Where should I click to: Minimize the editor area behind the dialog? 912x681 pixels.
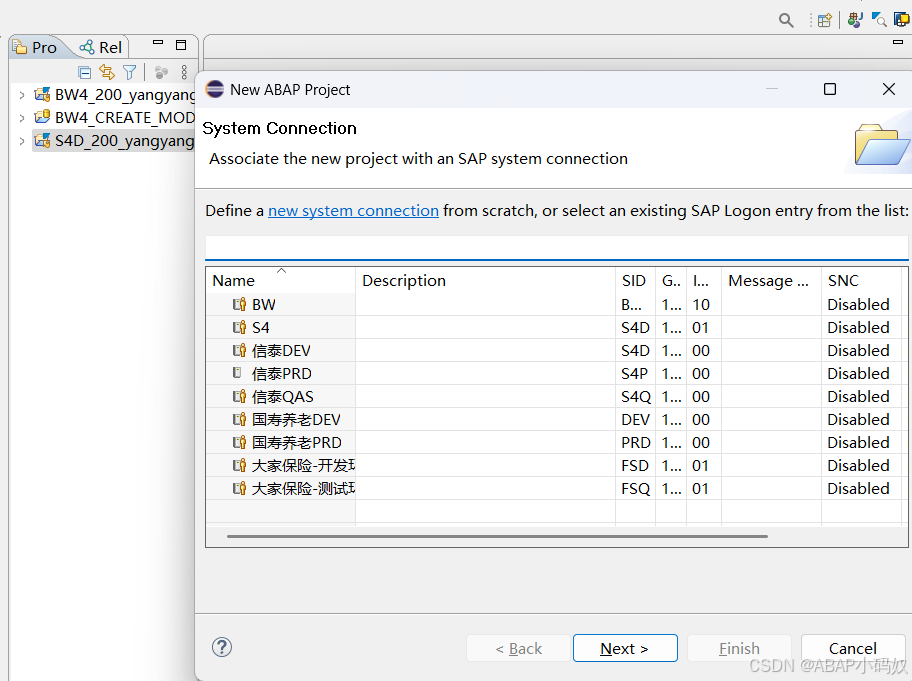click(x=898, y=42)
